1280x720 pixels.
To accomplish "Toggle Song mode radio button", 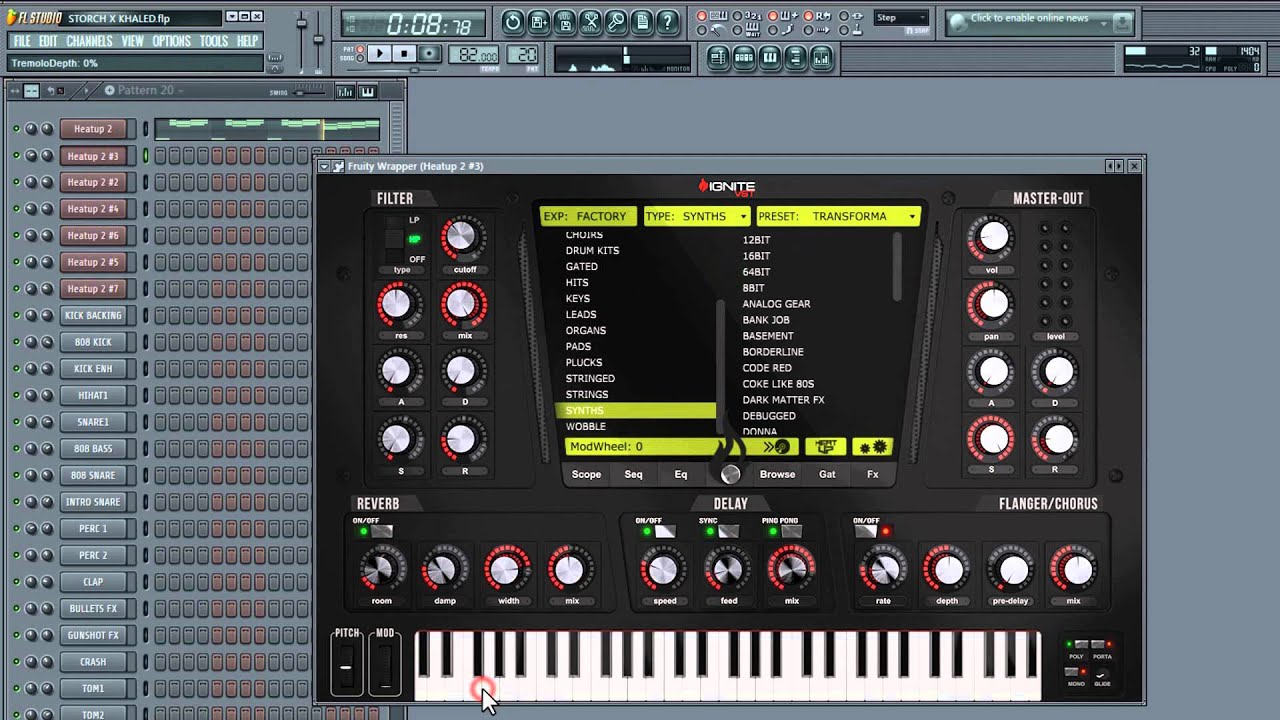I will (360, 58).
